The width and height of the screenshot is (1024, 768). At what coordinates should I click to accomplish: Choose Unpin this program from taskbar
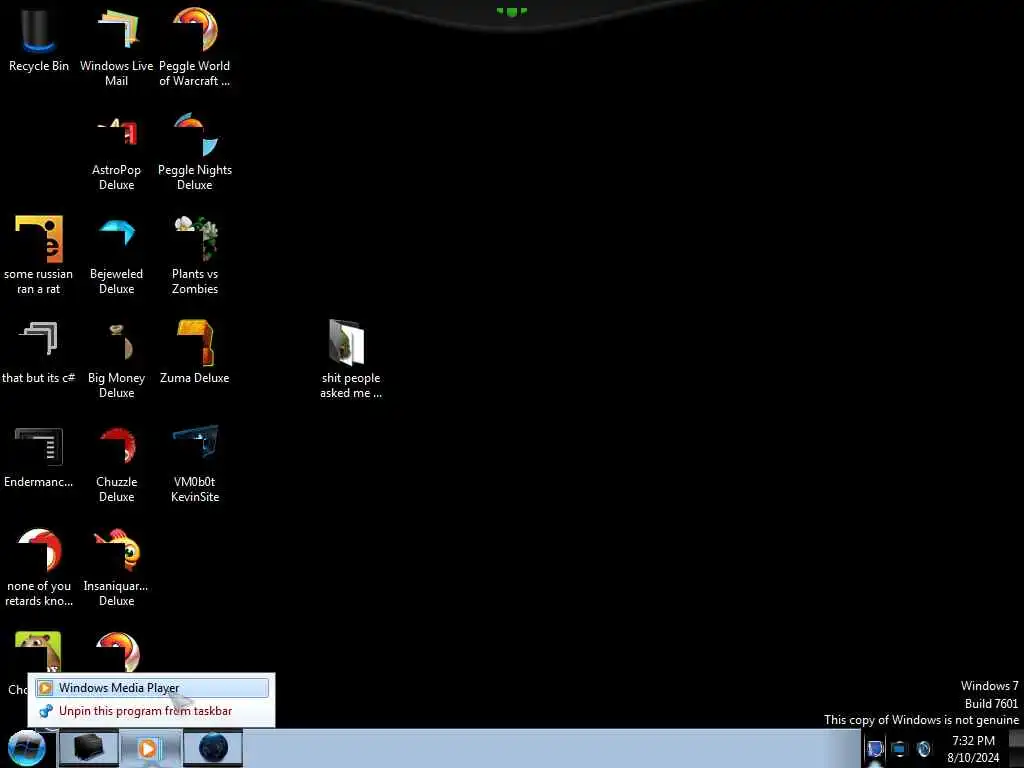152,711
